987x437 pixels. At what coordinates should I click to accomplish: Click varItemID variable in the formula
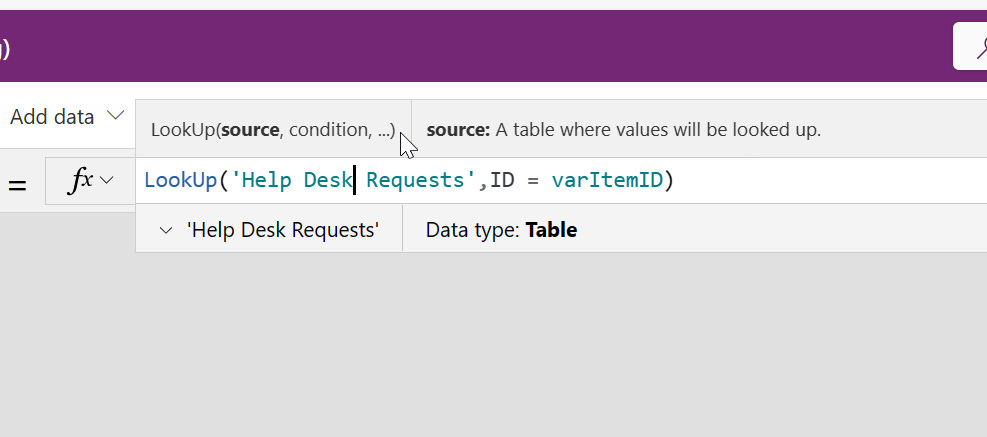pos(607,181)
